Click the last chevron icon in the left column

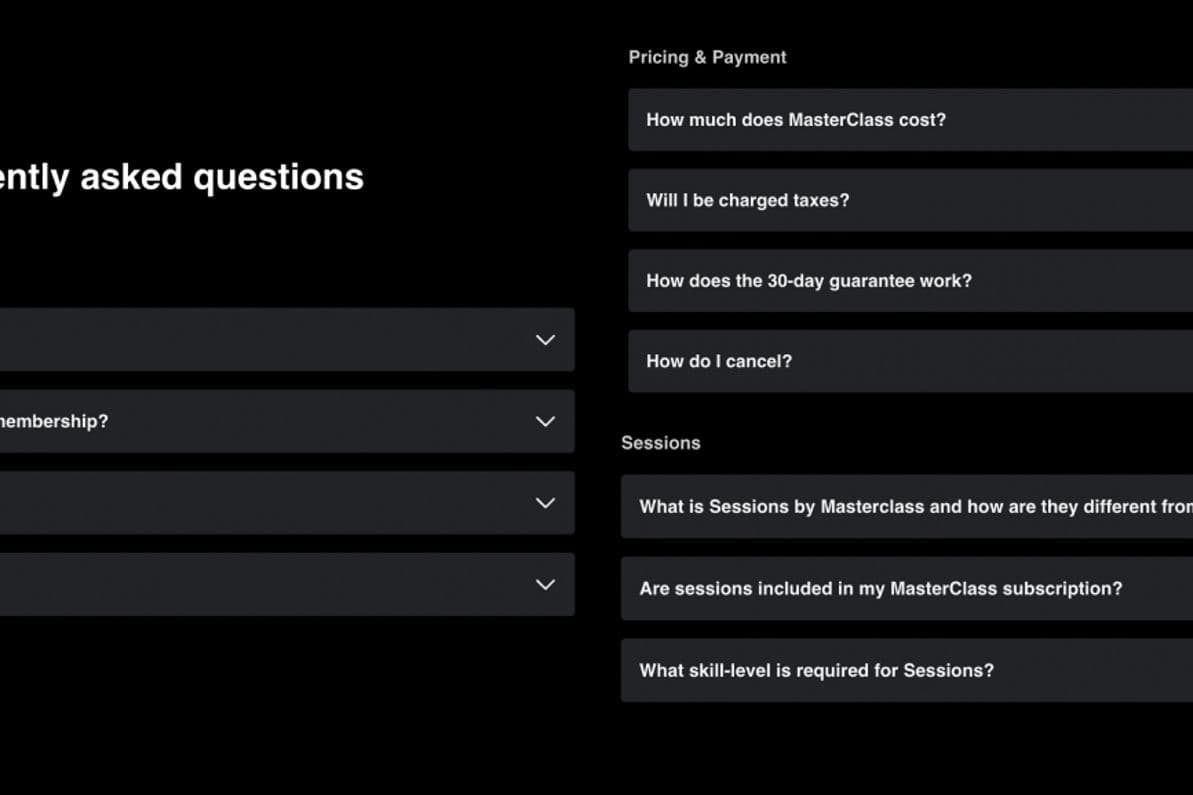(545, 584)
